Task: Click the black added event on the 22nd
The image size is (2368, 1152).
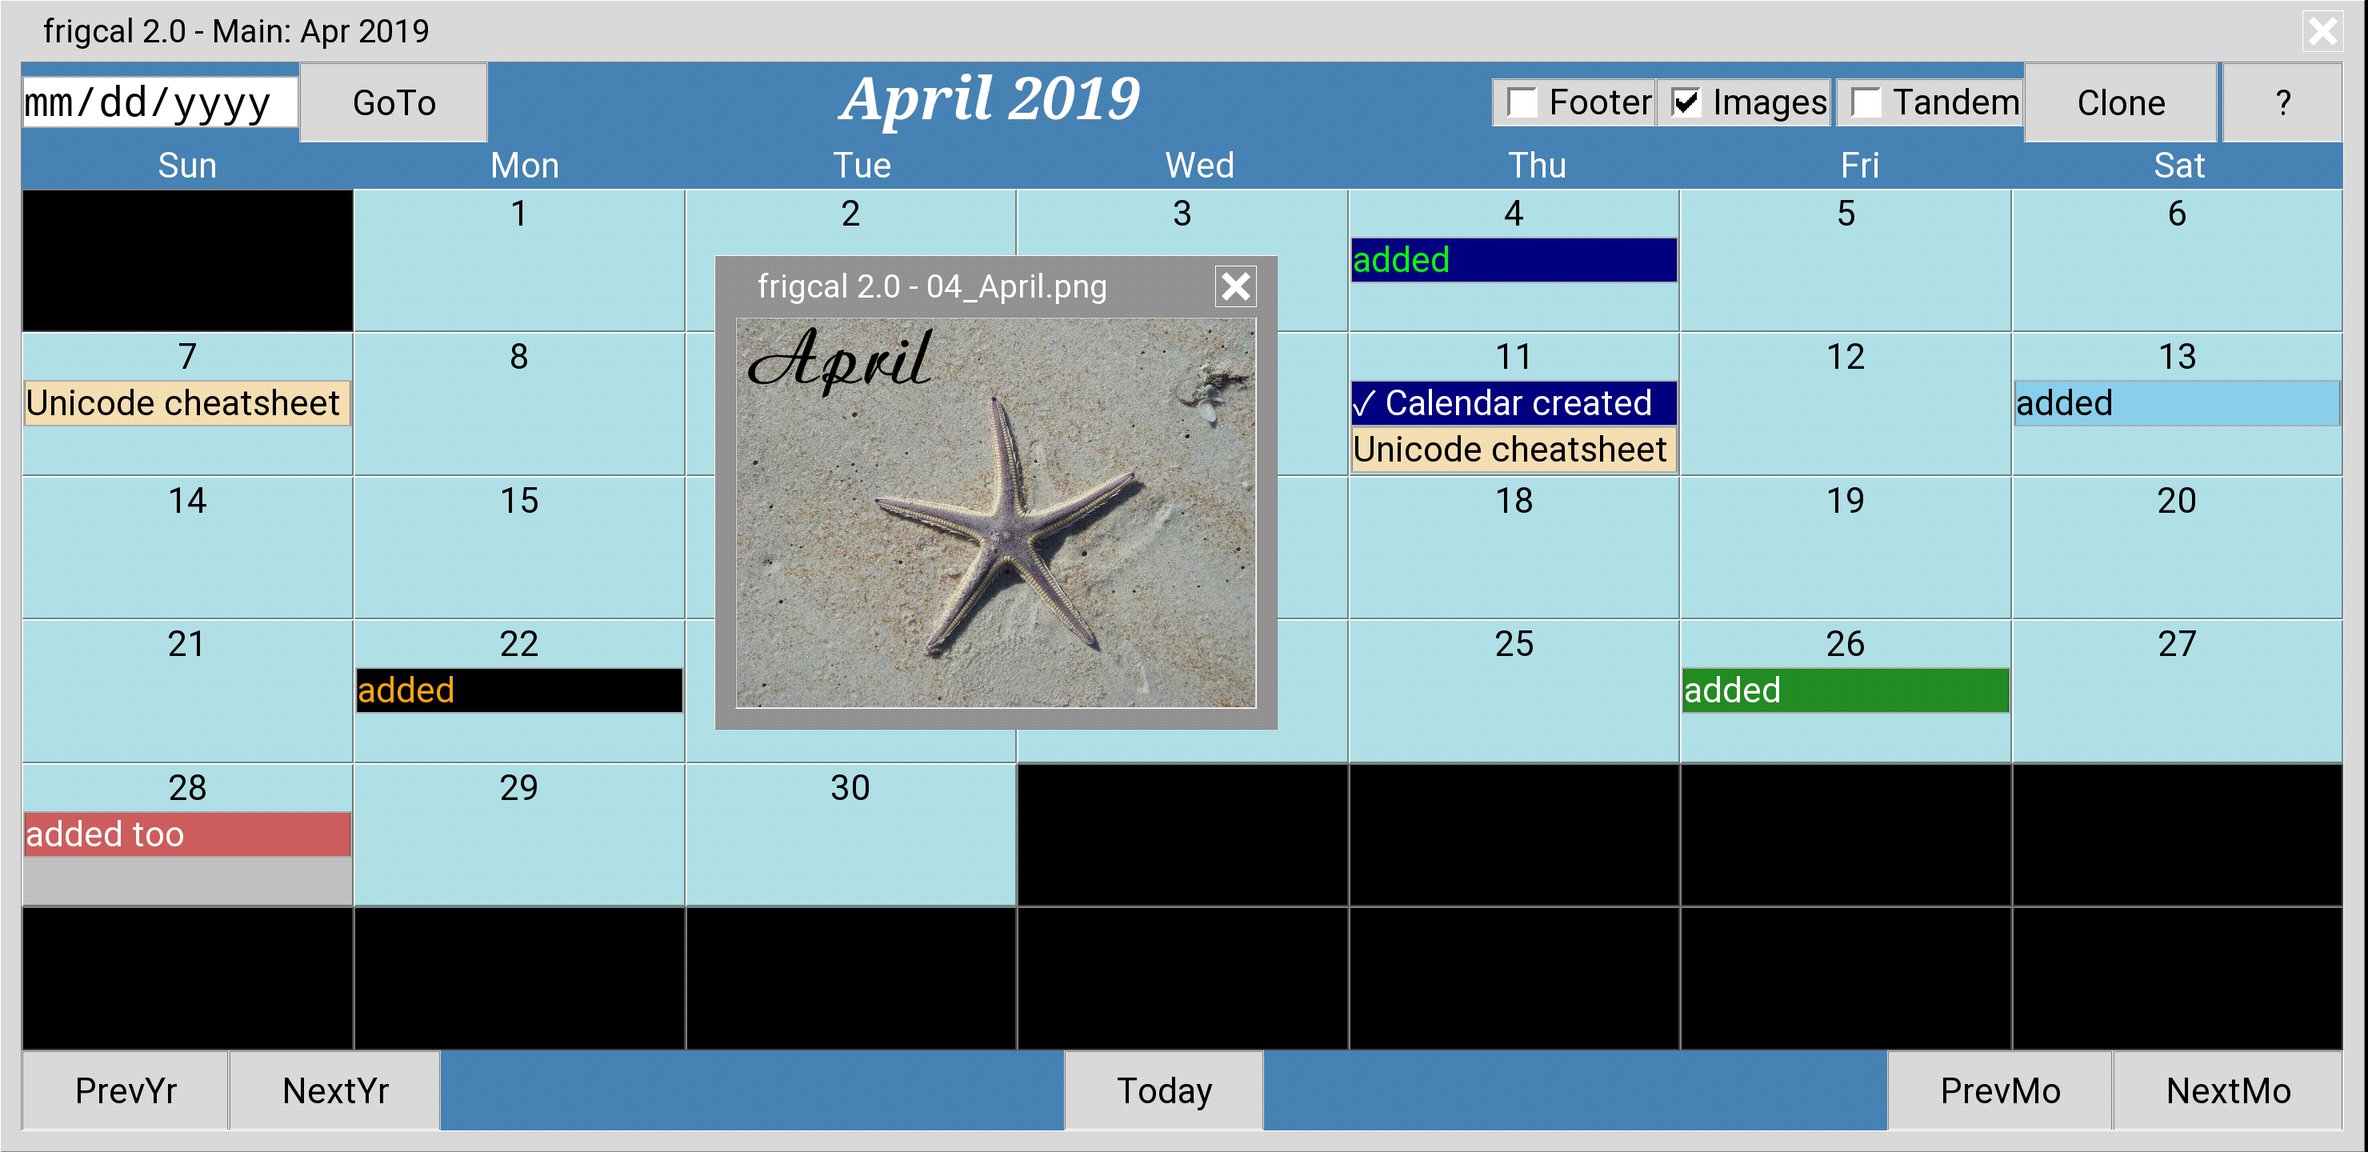Action: (519, 690)
